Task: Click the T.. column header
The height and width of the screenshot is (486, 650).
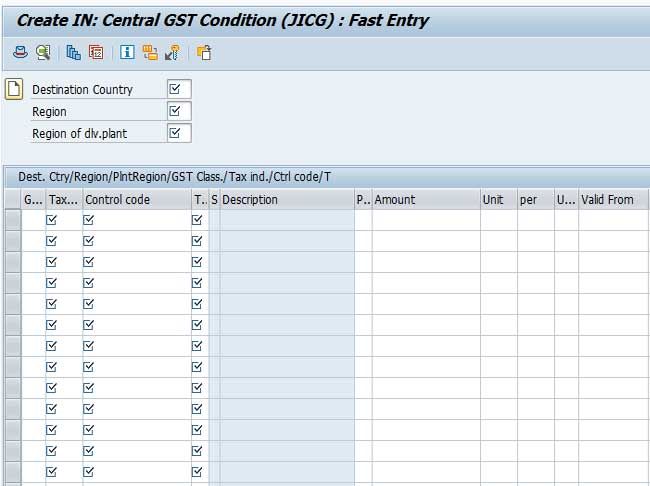Action: tap(200, 199)
